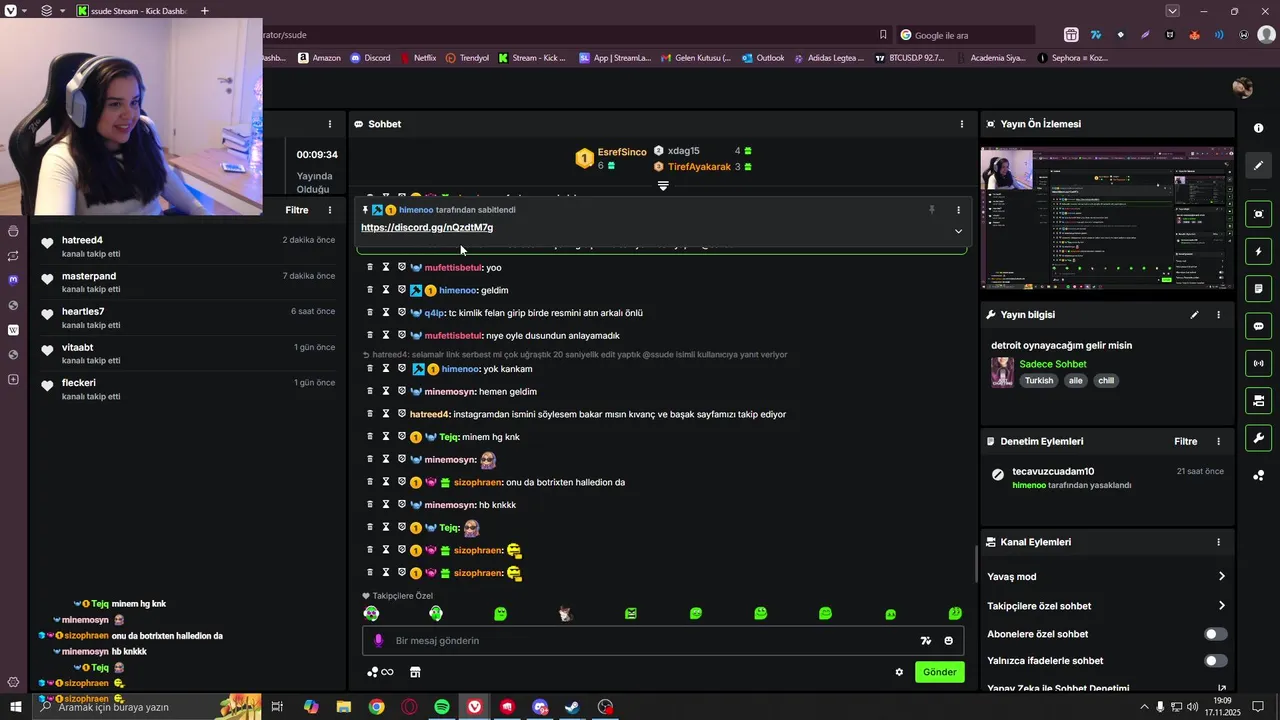The image size is (1280, 720).
Task: Open Steam from the Windows taskbar
Action: pos(572,707)
